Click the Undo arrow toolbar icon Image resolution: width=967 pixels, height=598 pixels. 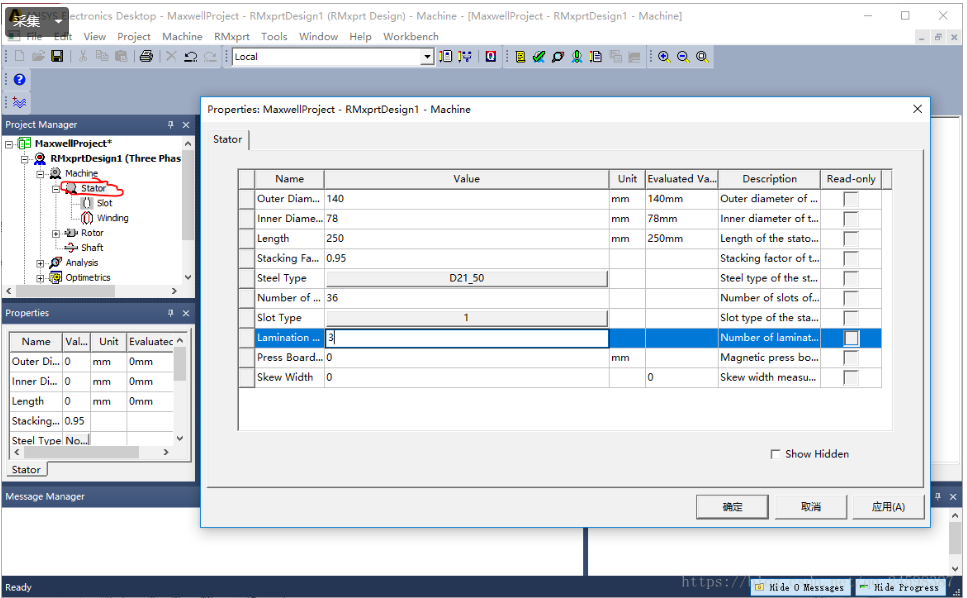191,56
